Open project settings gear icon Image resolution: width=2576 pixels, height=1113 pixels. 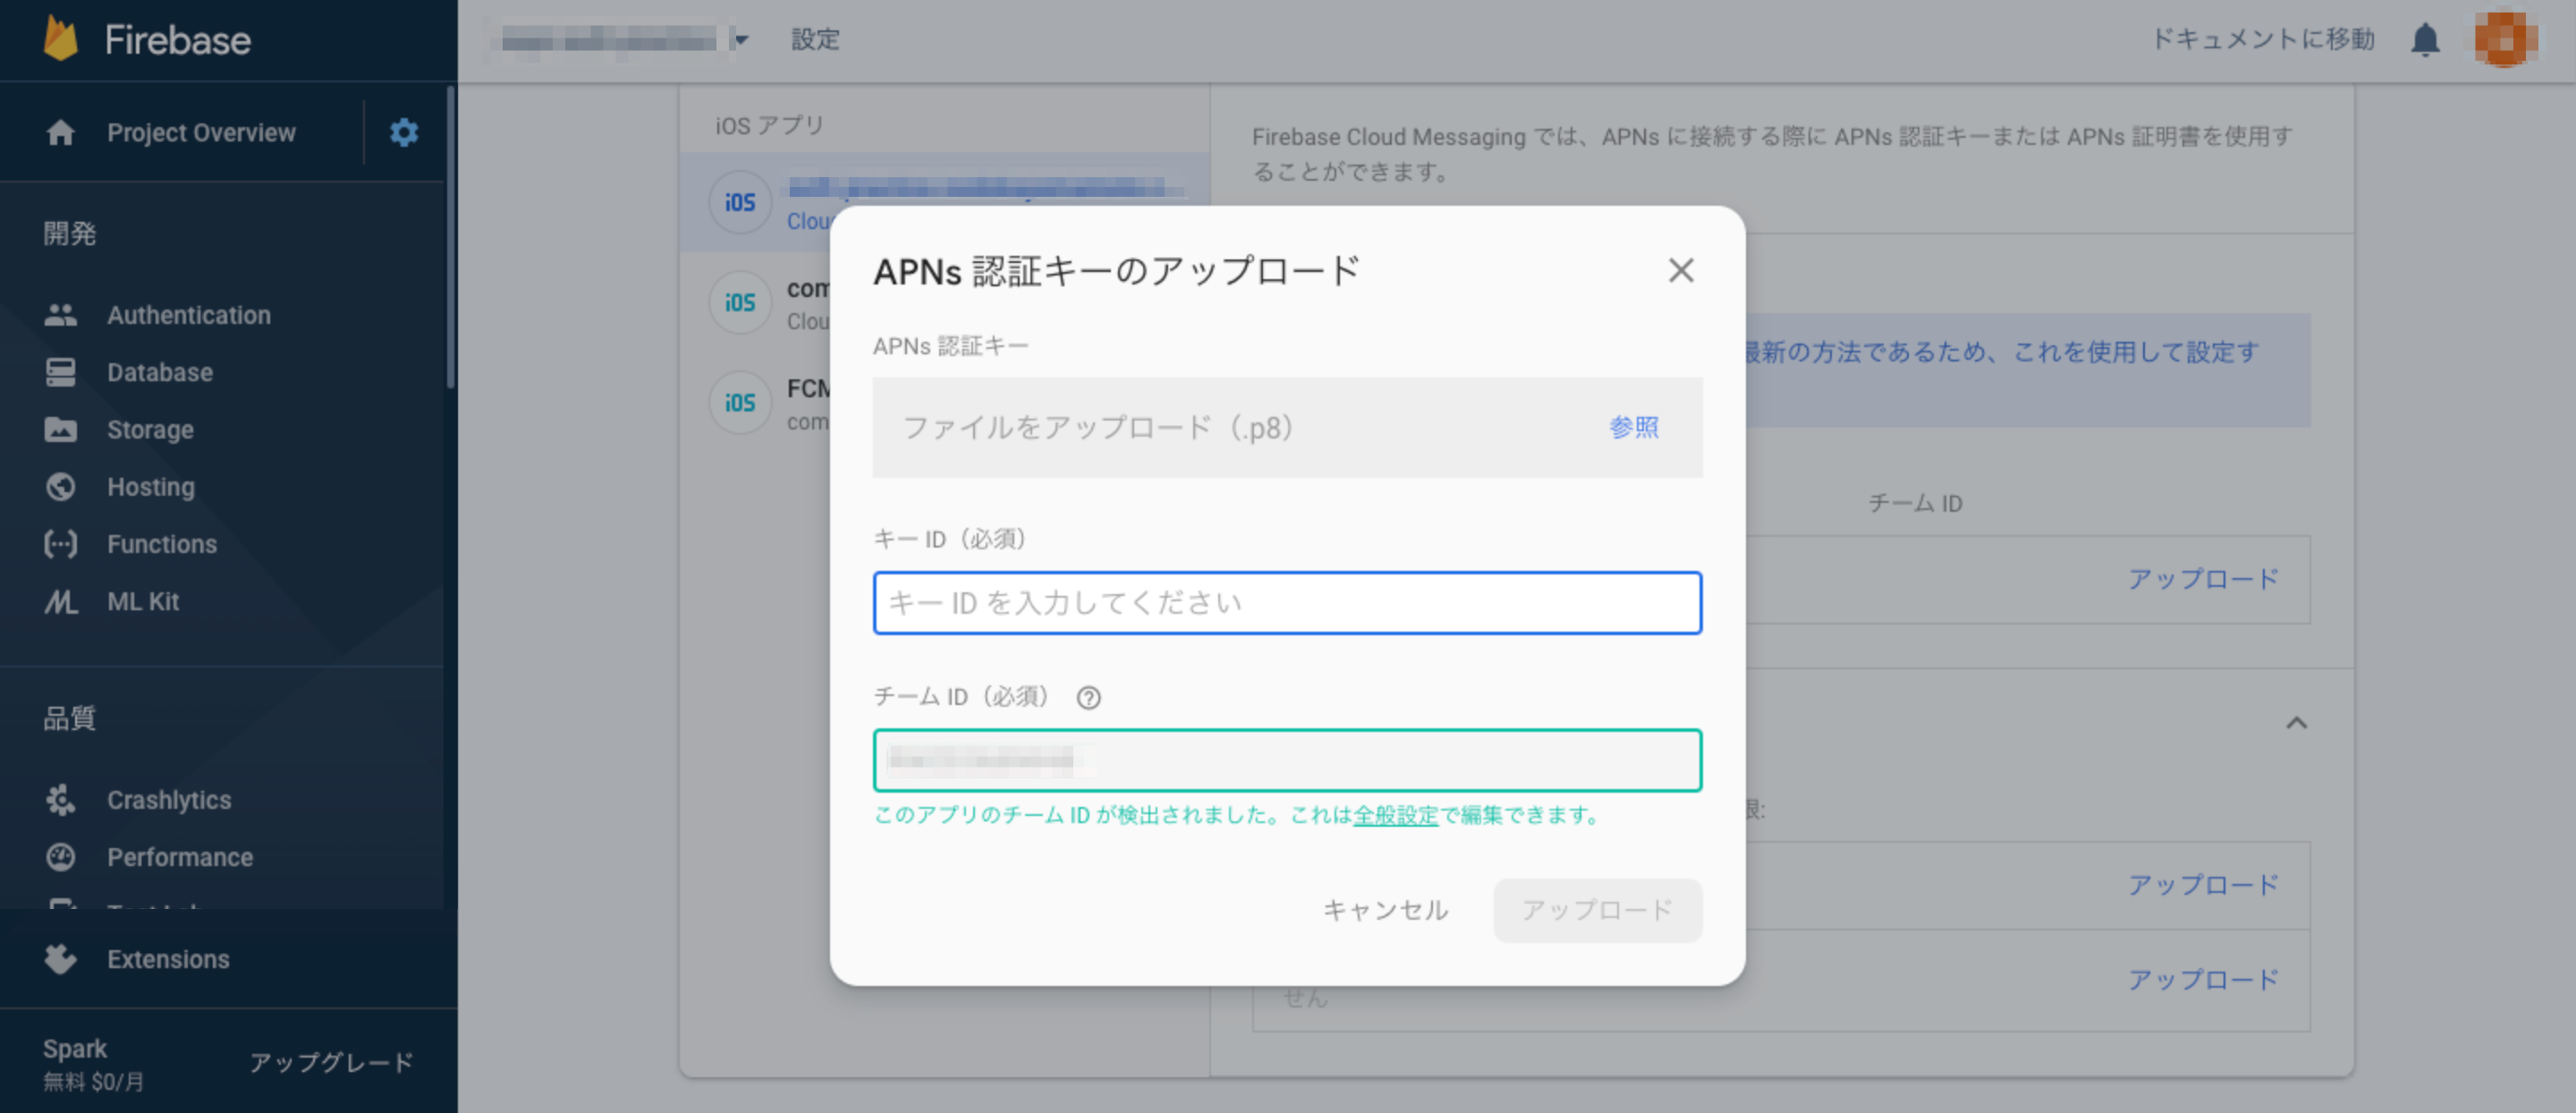coord(404,132)
